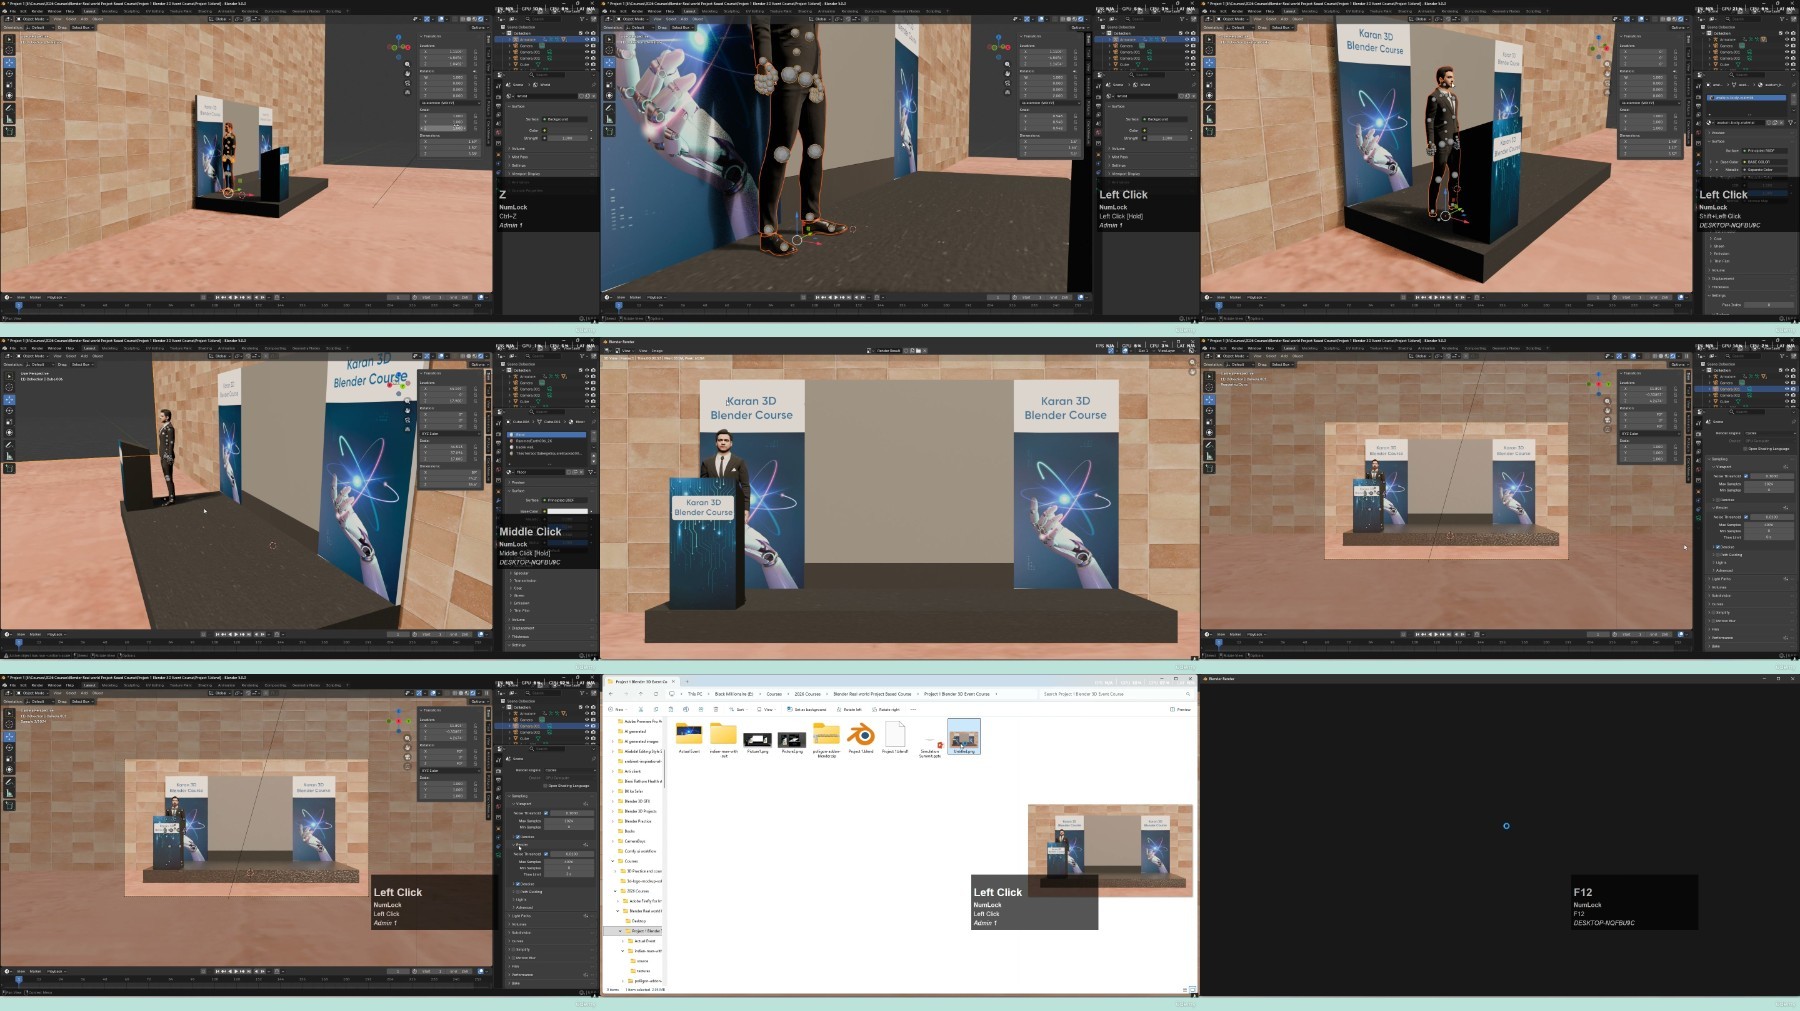
Task: Click Add Cube tool in Ctrl-Z Blender window
Action: [9, 130]
